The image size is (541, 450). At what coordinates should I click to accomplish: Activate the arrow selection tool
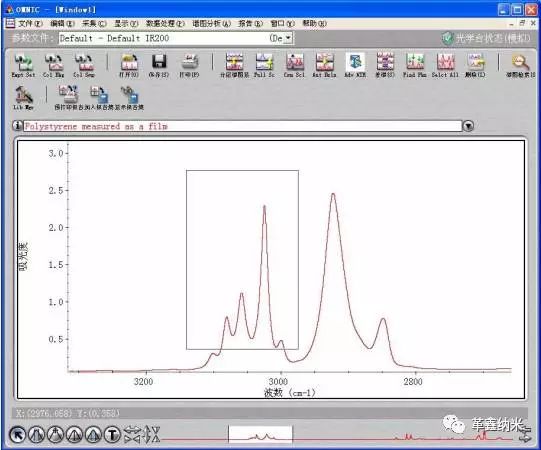pos(18,434)
